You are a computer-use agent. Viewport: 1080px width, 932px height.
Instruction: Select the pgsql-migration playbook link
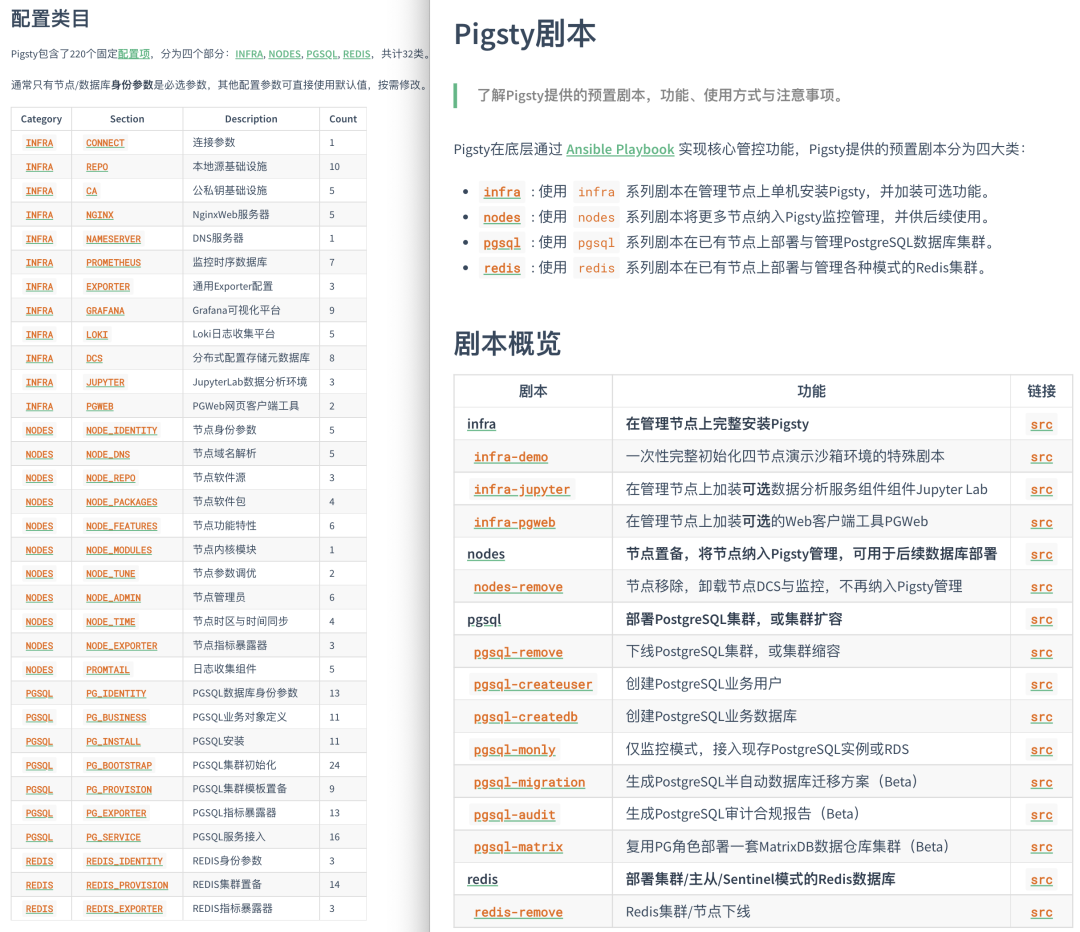click(529, 782)
